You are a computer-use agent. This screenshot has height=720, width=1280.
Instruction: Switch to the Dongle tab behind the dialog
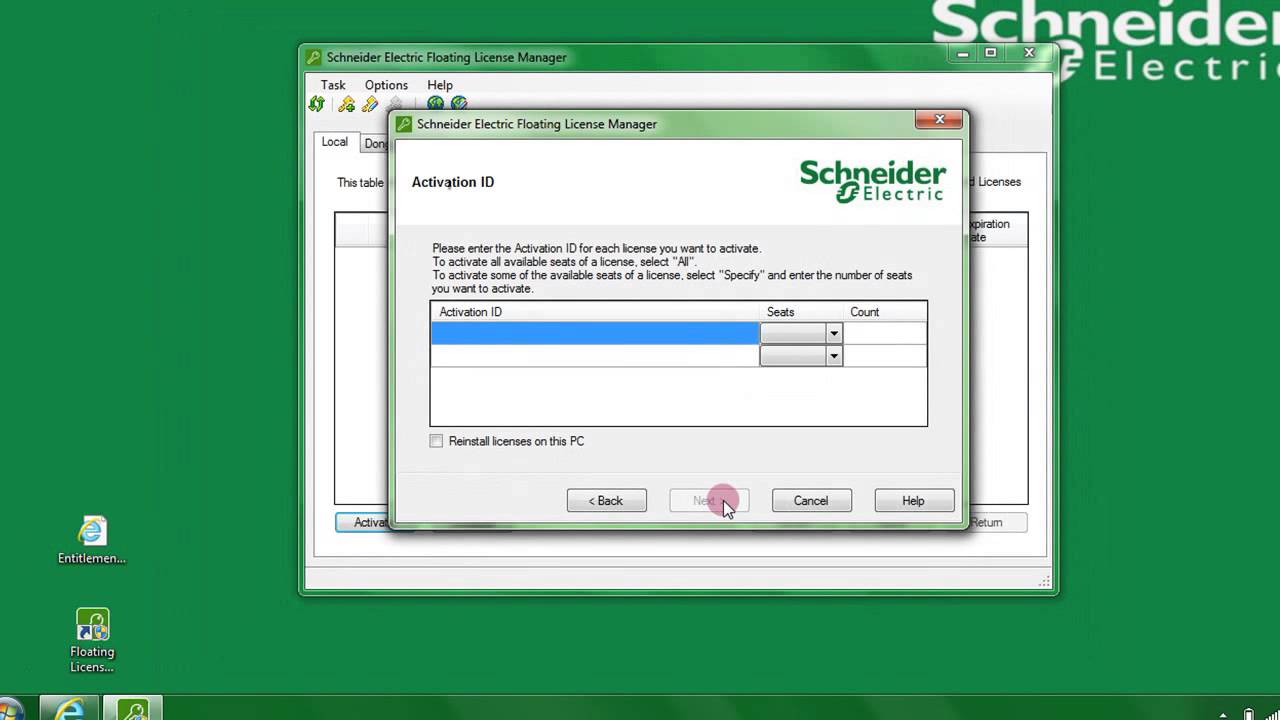click(x=376, y=144)
